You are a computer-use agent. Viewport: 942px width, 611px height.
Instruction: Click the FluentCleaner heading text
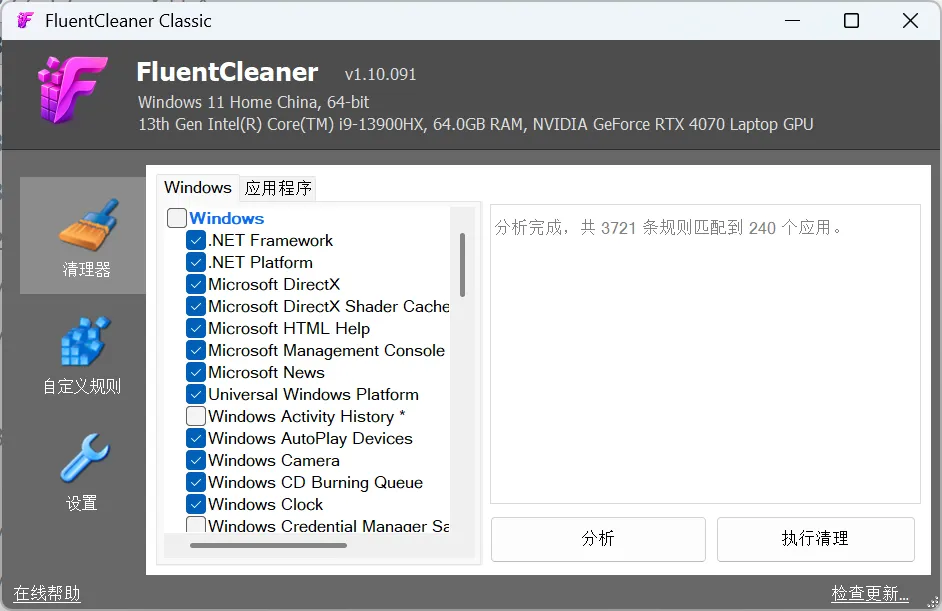227,72
